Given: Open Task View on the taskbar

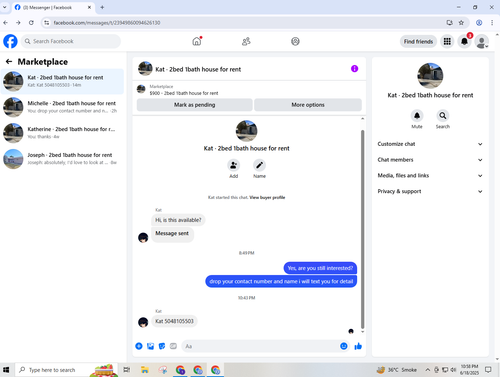Looking at the screenshot, I should [127, 370].
